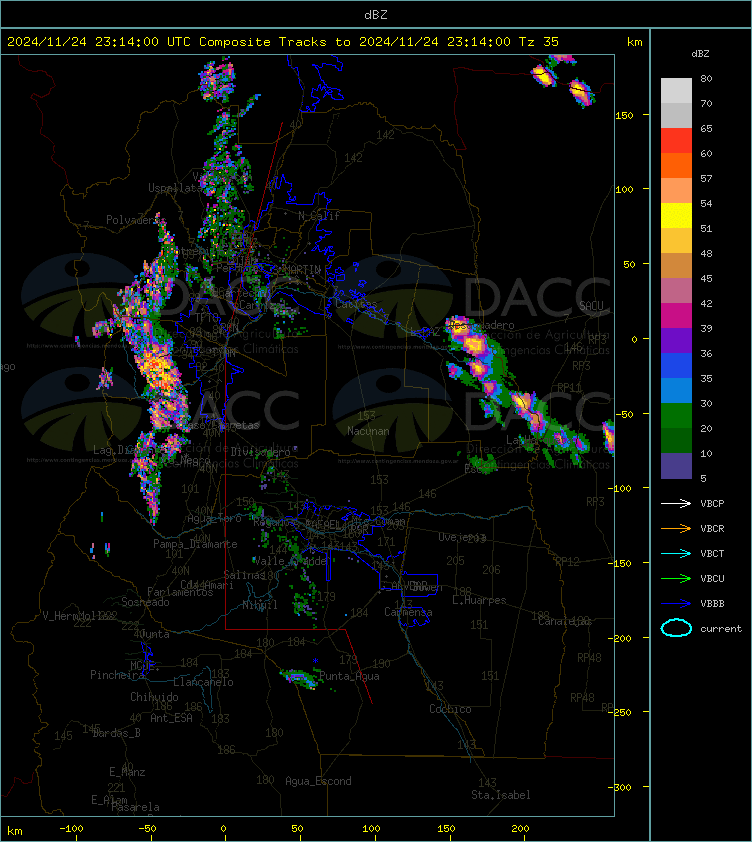Pick the magenta swatch between 42 and 39

coord(676,315)
